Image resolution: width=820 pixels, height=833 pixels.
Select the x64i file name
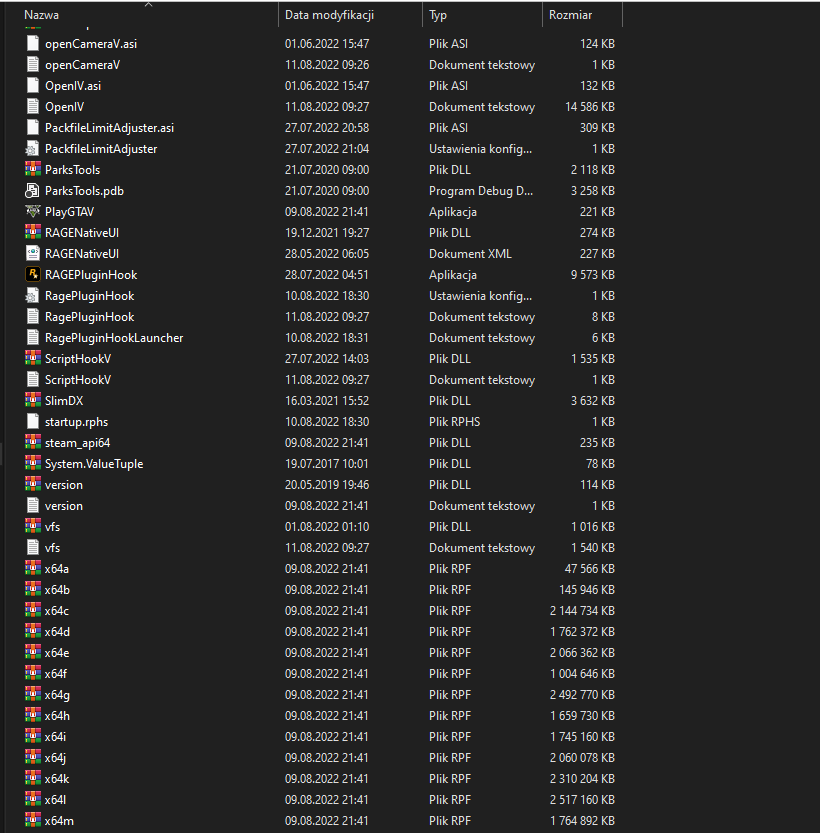(x=55, y=736)
